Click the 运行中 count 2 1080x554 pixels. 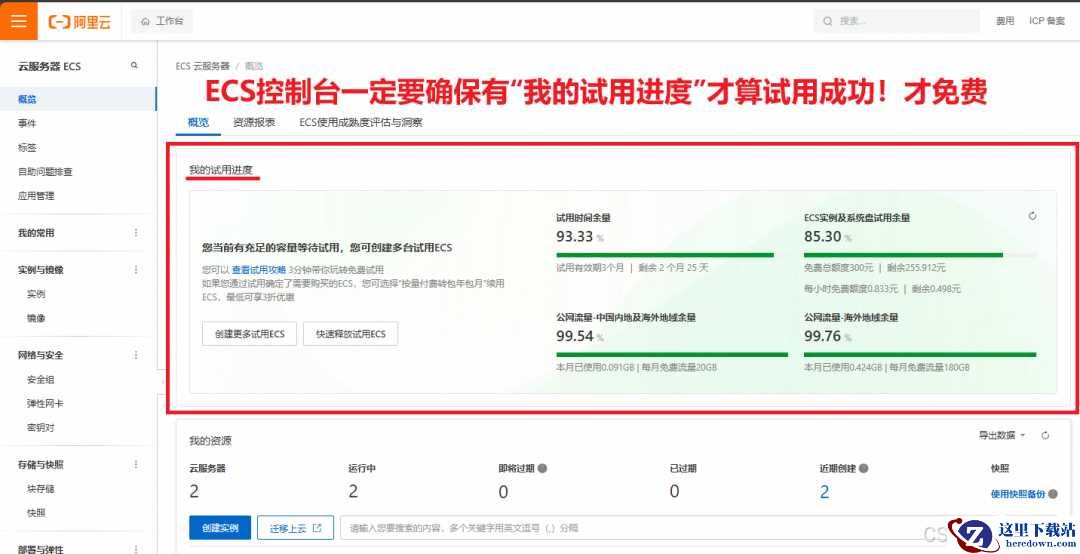[x=354, y=492]
